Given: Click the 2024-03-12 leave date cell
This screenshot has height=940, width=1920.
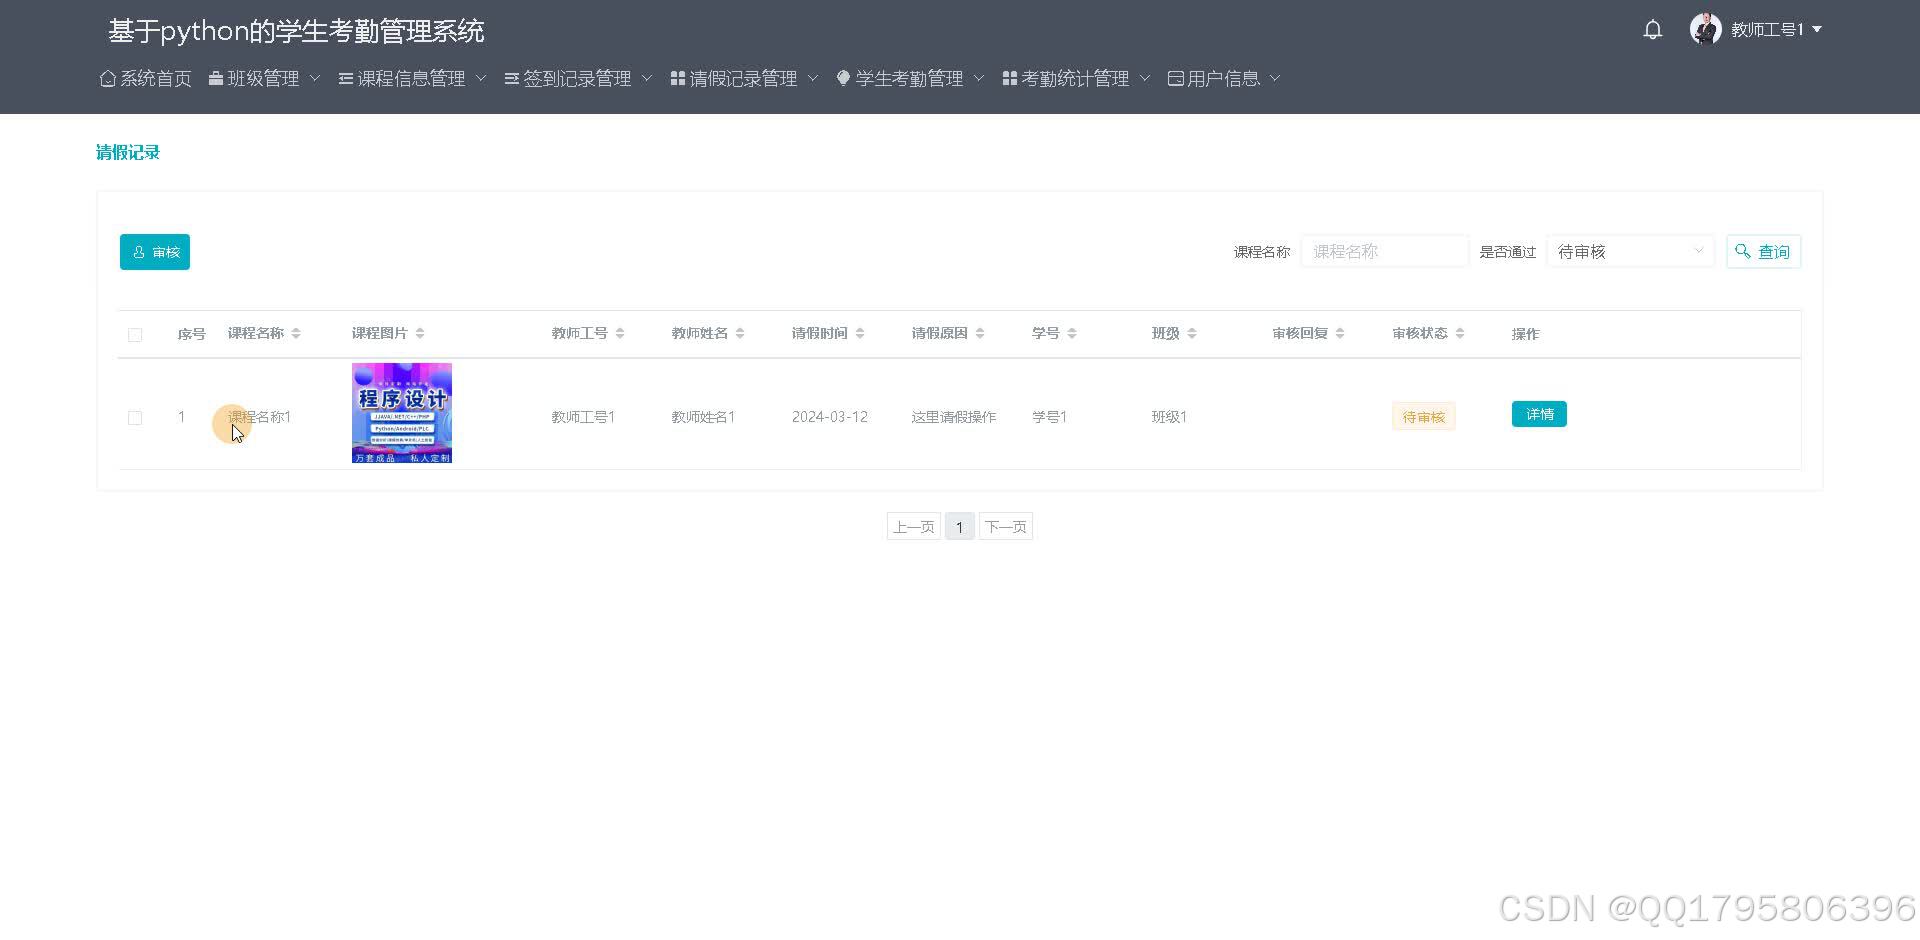Looking at the screenshot, I should [x=830, y=417].
